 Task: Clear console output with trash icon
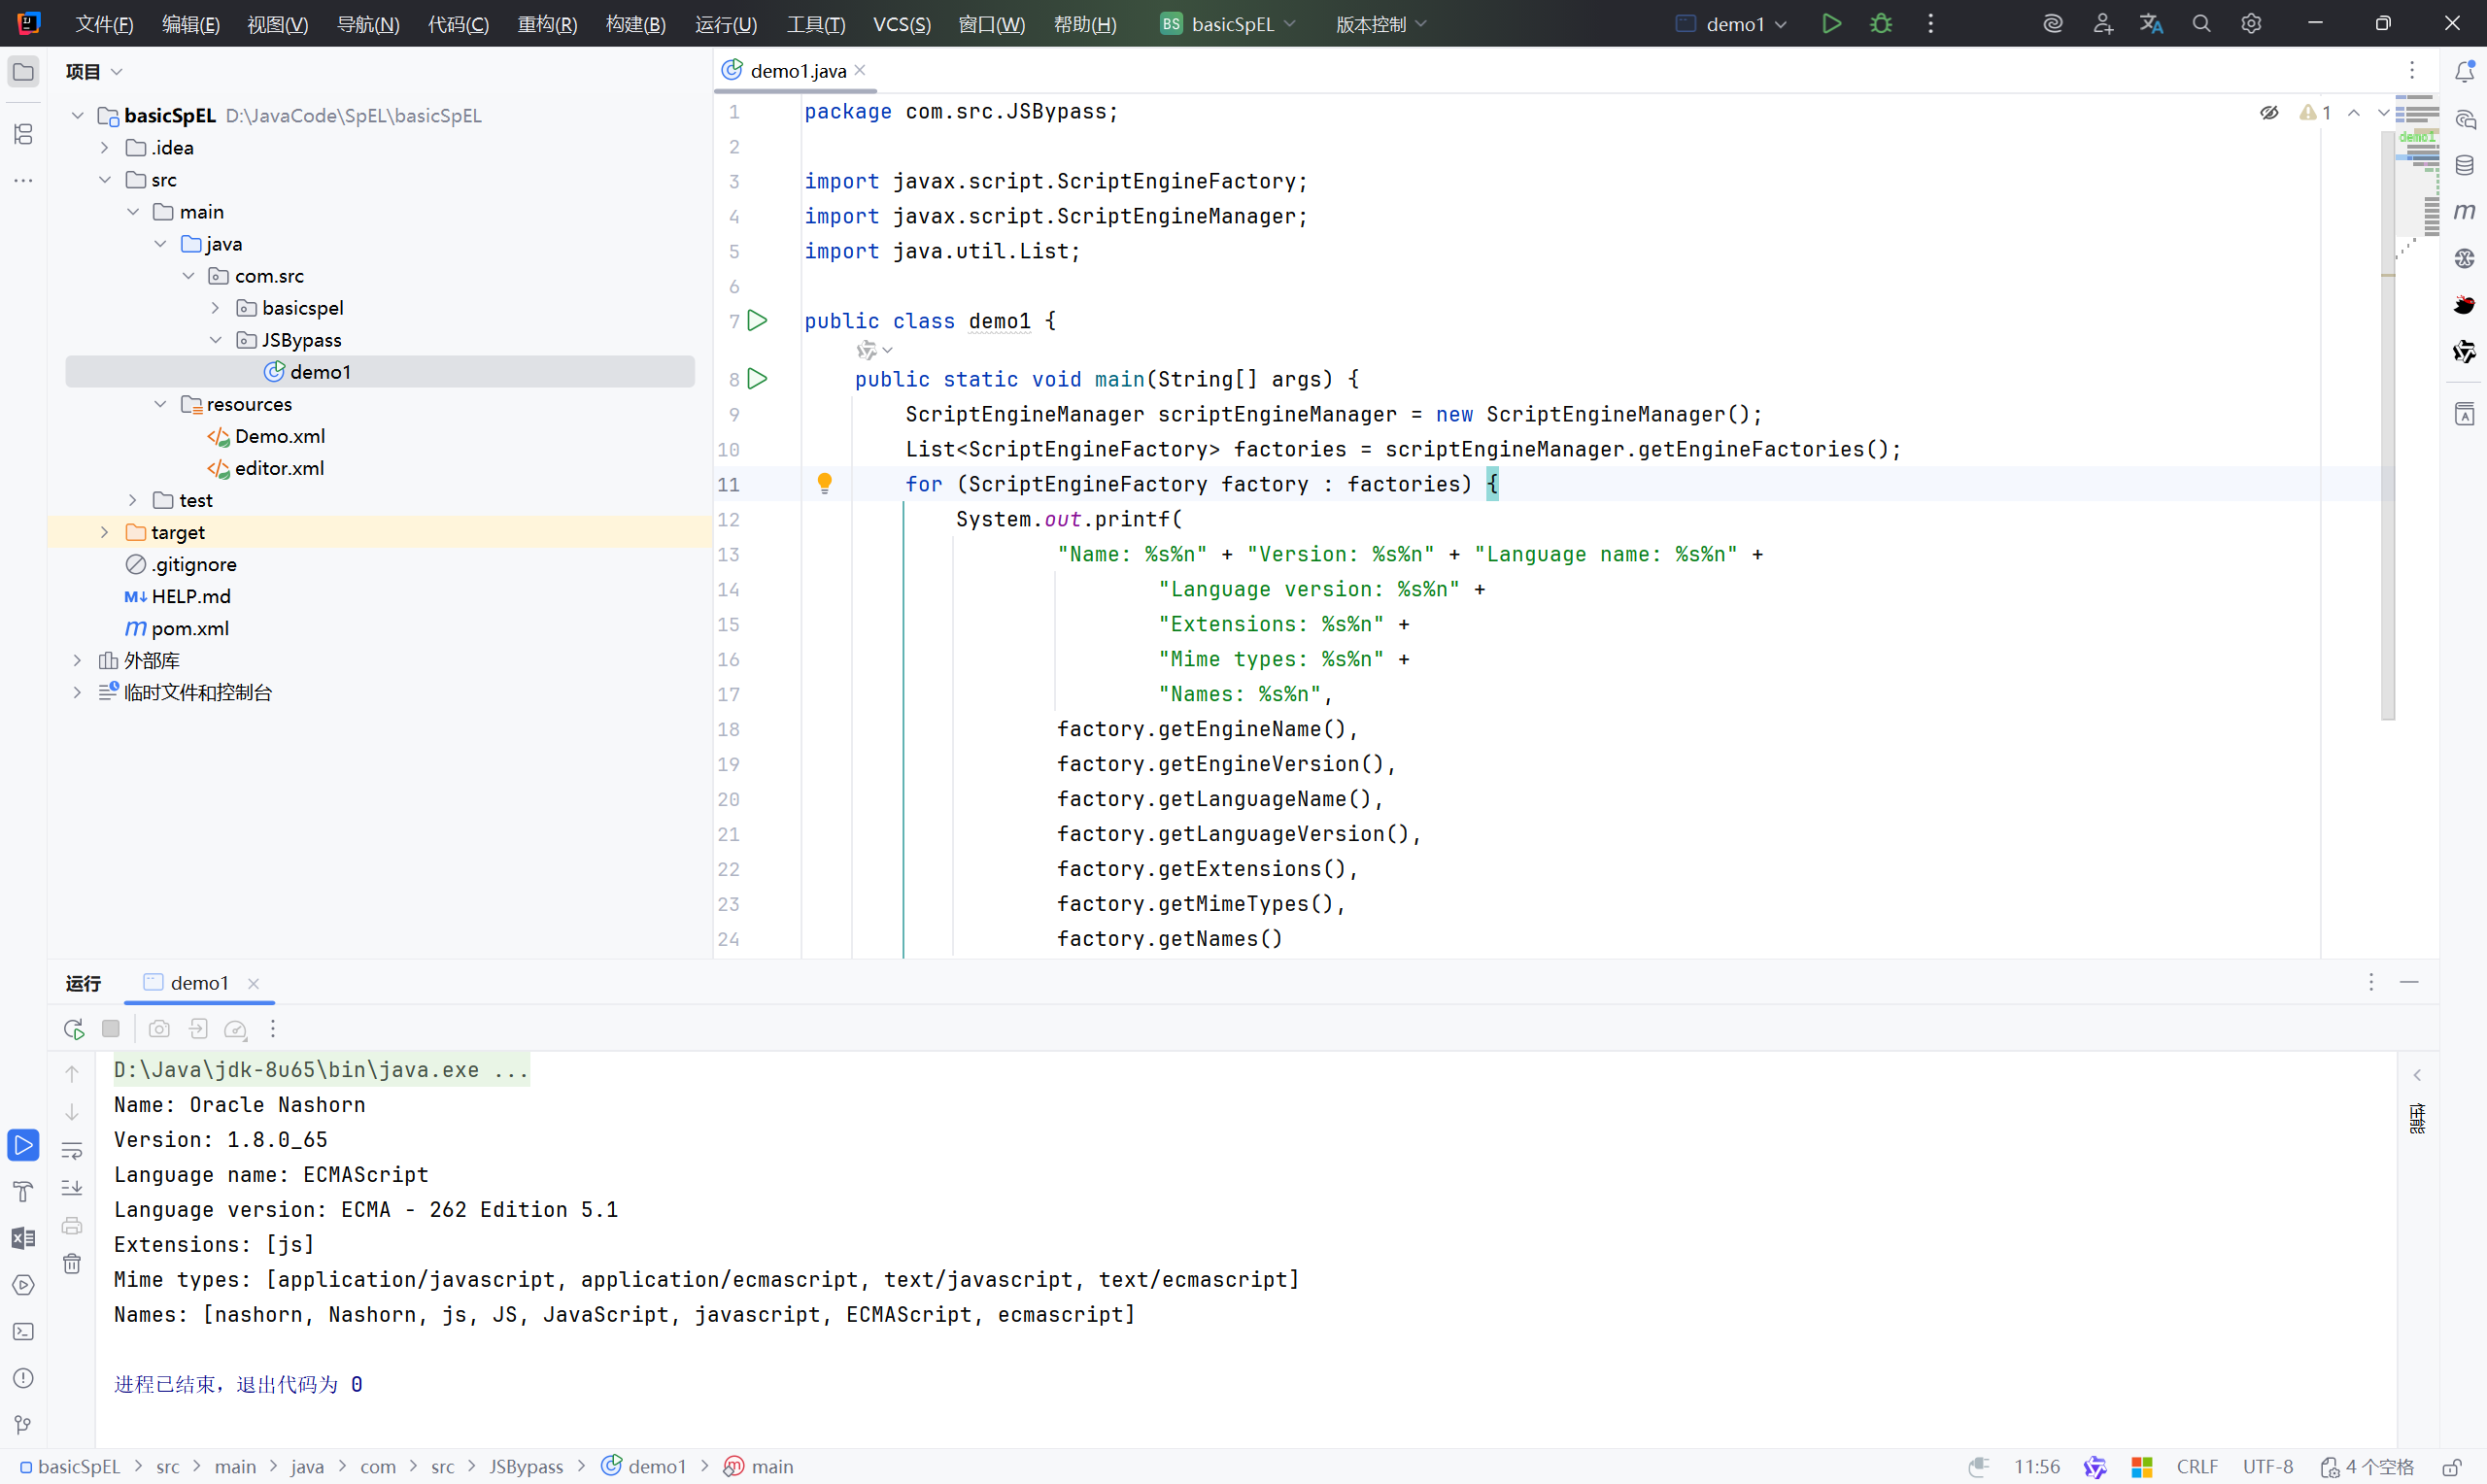pyautogui.click(x=72, y=1264)
